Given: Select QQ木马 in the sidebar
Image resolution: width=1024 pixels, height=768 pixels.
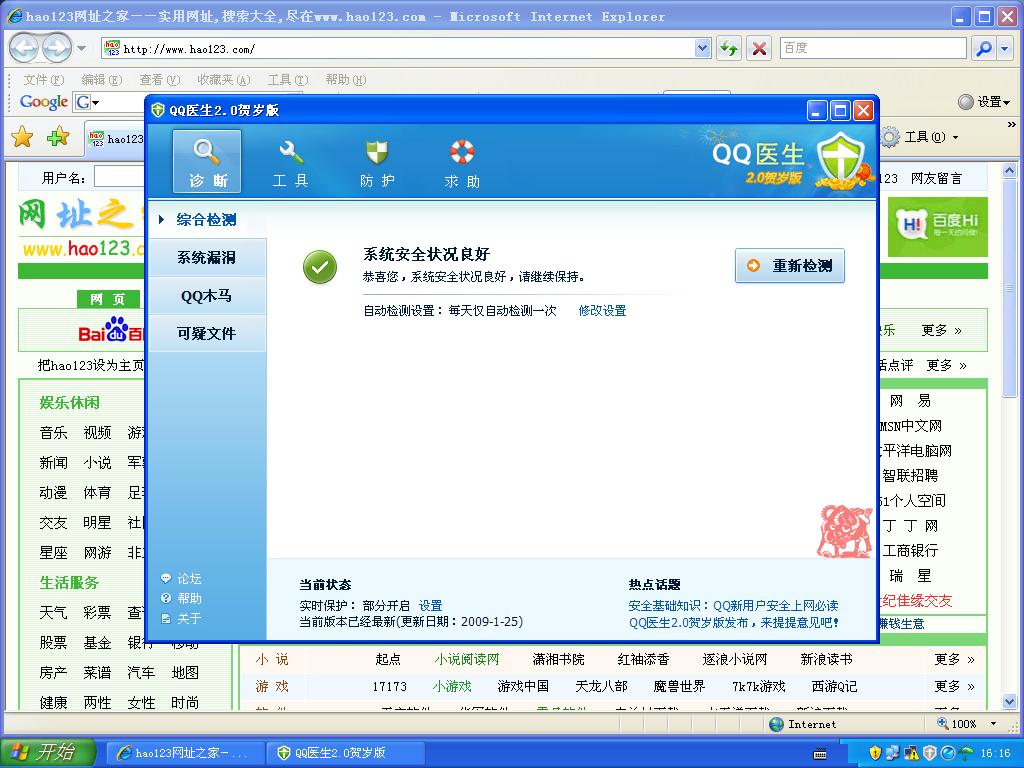Looking at the screenshot, I should point(206,296).
